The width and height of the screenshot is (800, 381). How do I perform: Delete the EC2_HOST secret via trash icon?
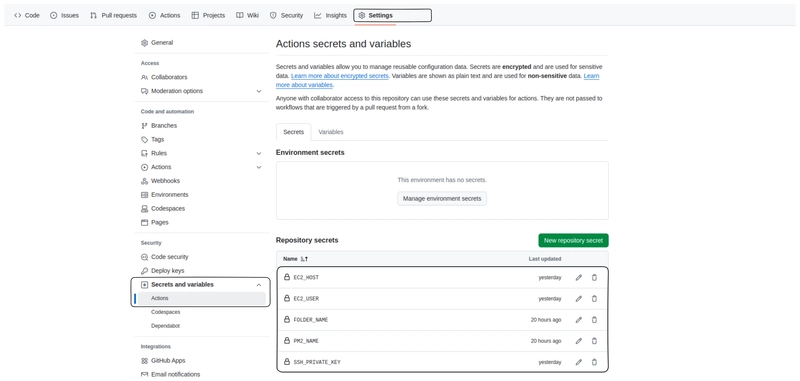[594, 277]
